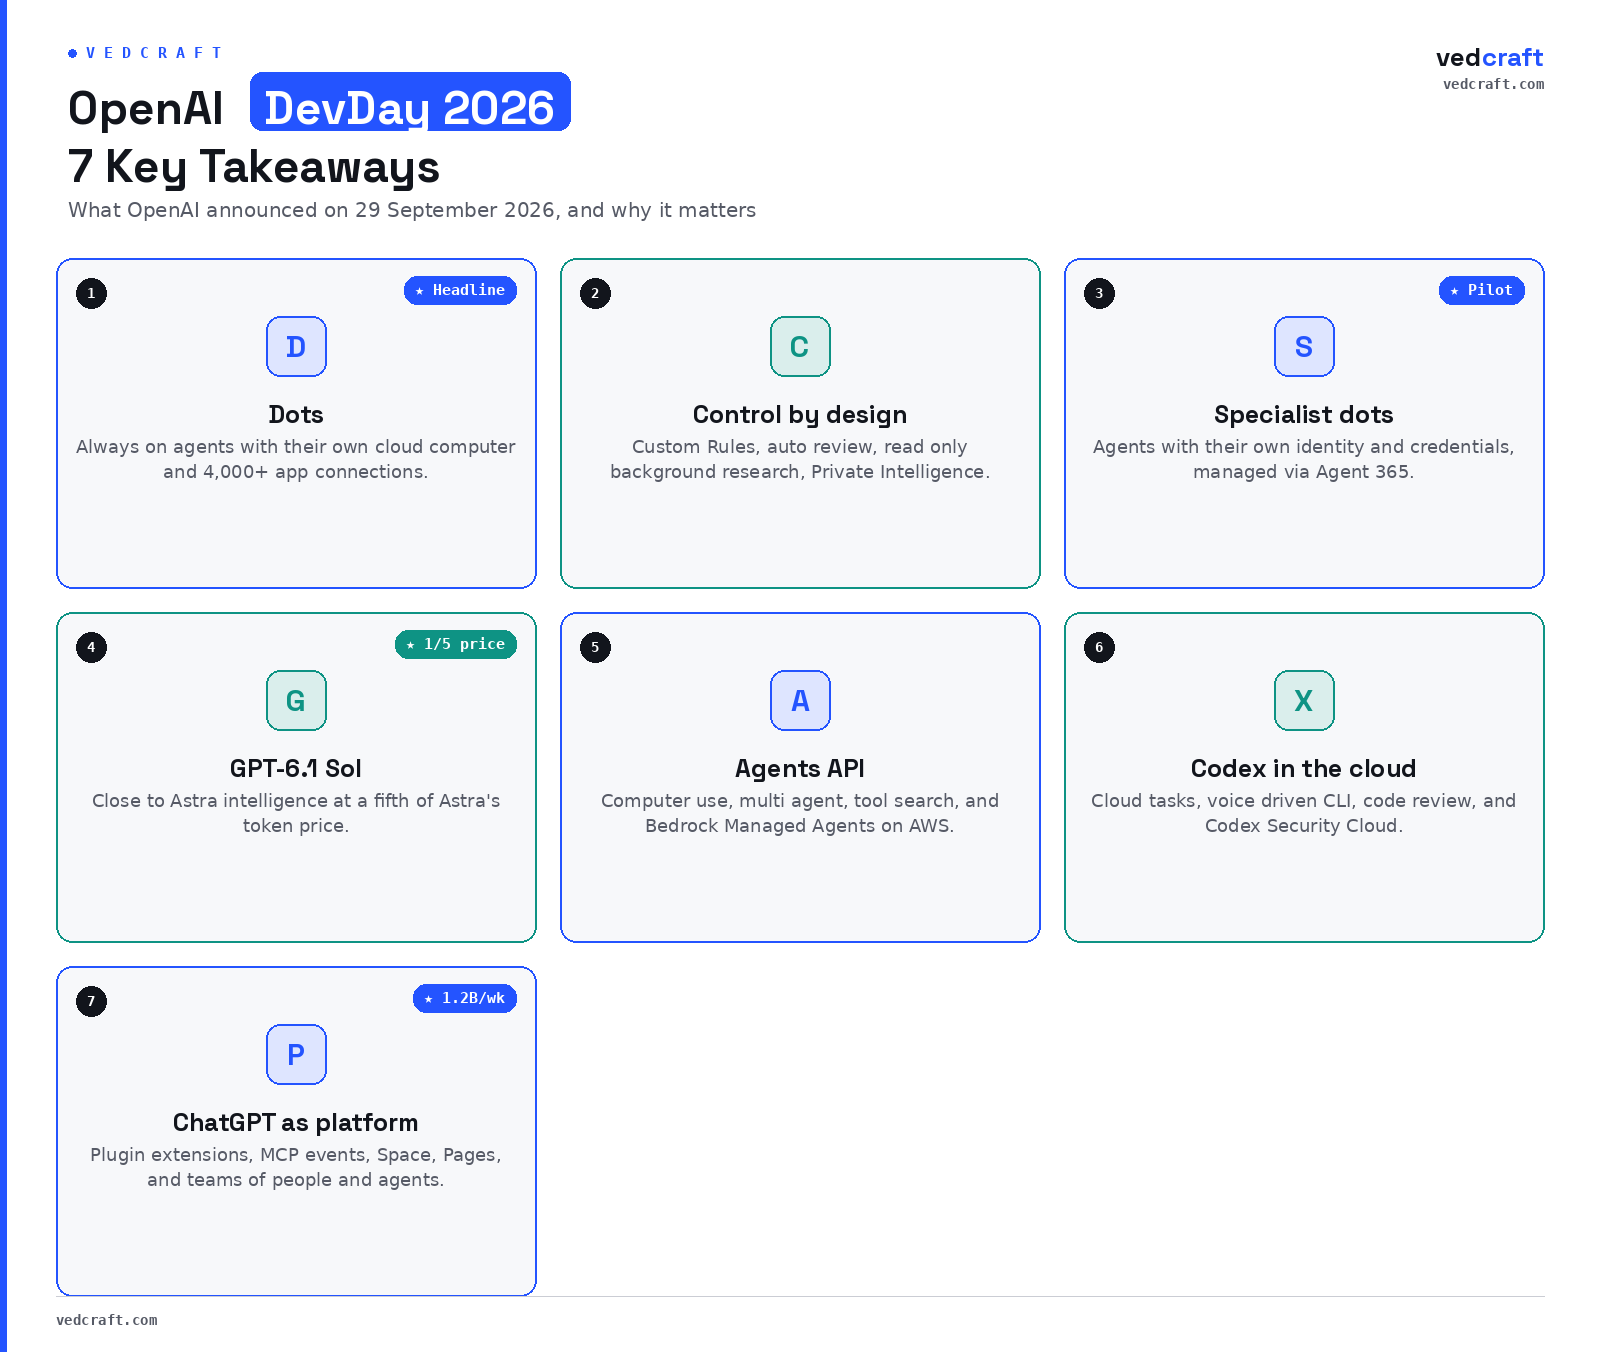Select the Control by design title
Image resolution: width=1600 pixels, height=1352 pixels.
point(800,415)
